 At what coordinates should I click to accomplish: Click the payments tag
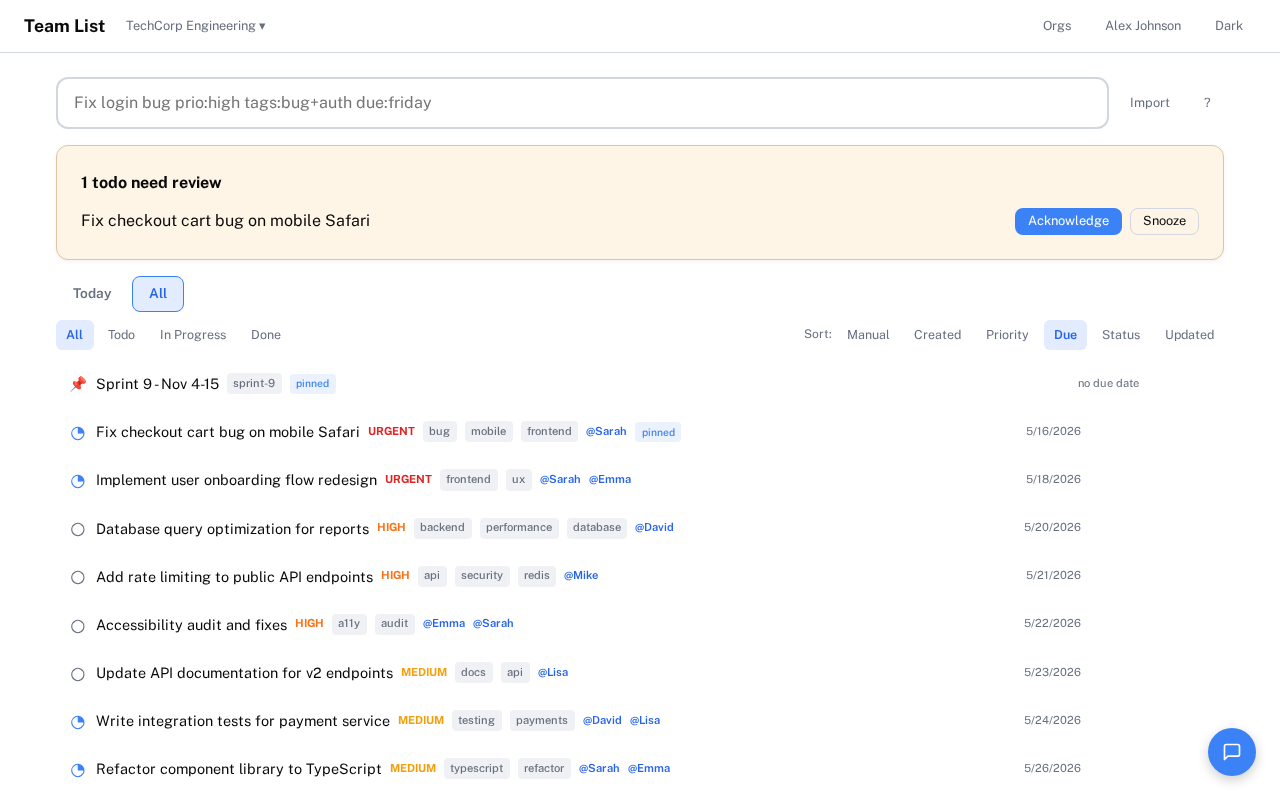[542, 721]
